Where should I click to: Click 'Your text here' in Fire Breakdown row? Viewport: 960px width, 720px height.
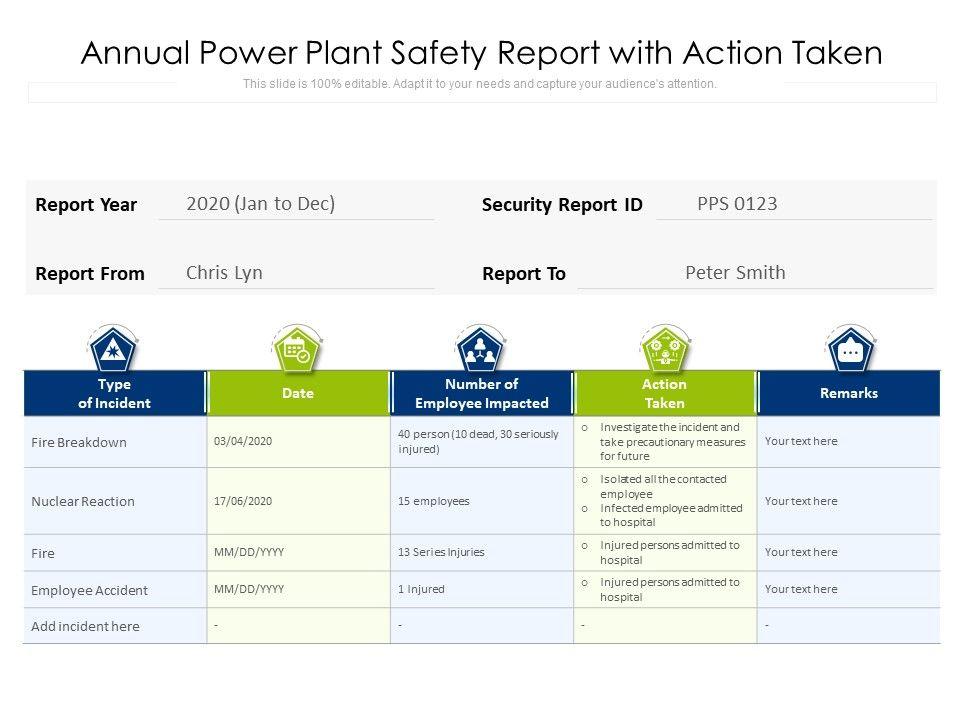tap(801, 441)
